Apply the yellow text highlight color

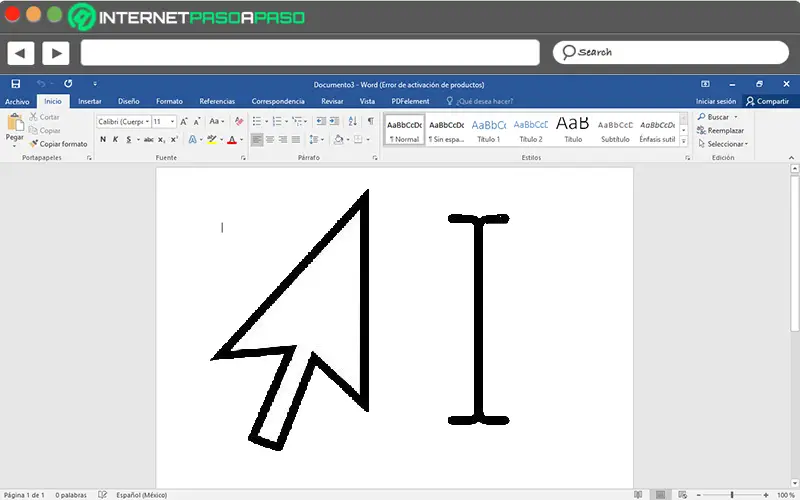[x=212, y=139]
